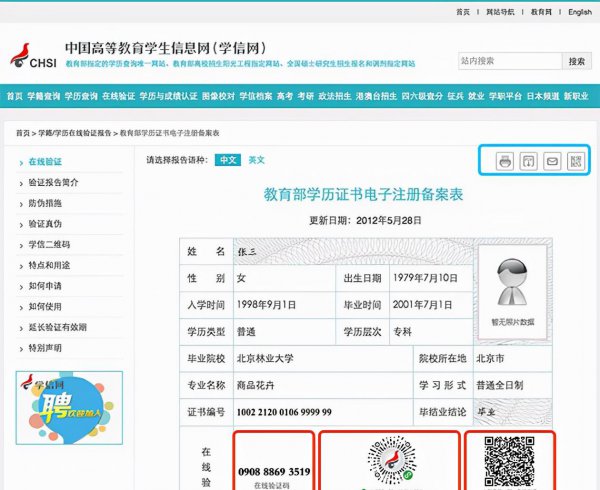This screenshot has height=490, width=600.
Task: Select 验证报告简介 in the sidebar
Action: 54,182
